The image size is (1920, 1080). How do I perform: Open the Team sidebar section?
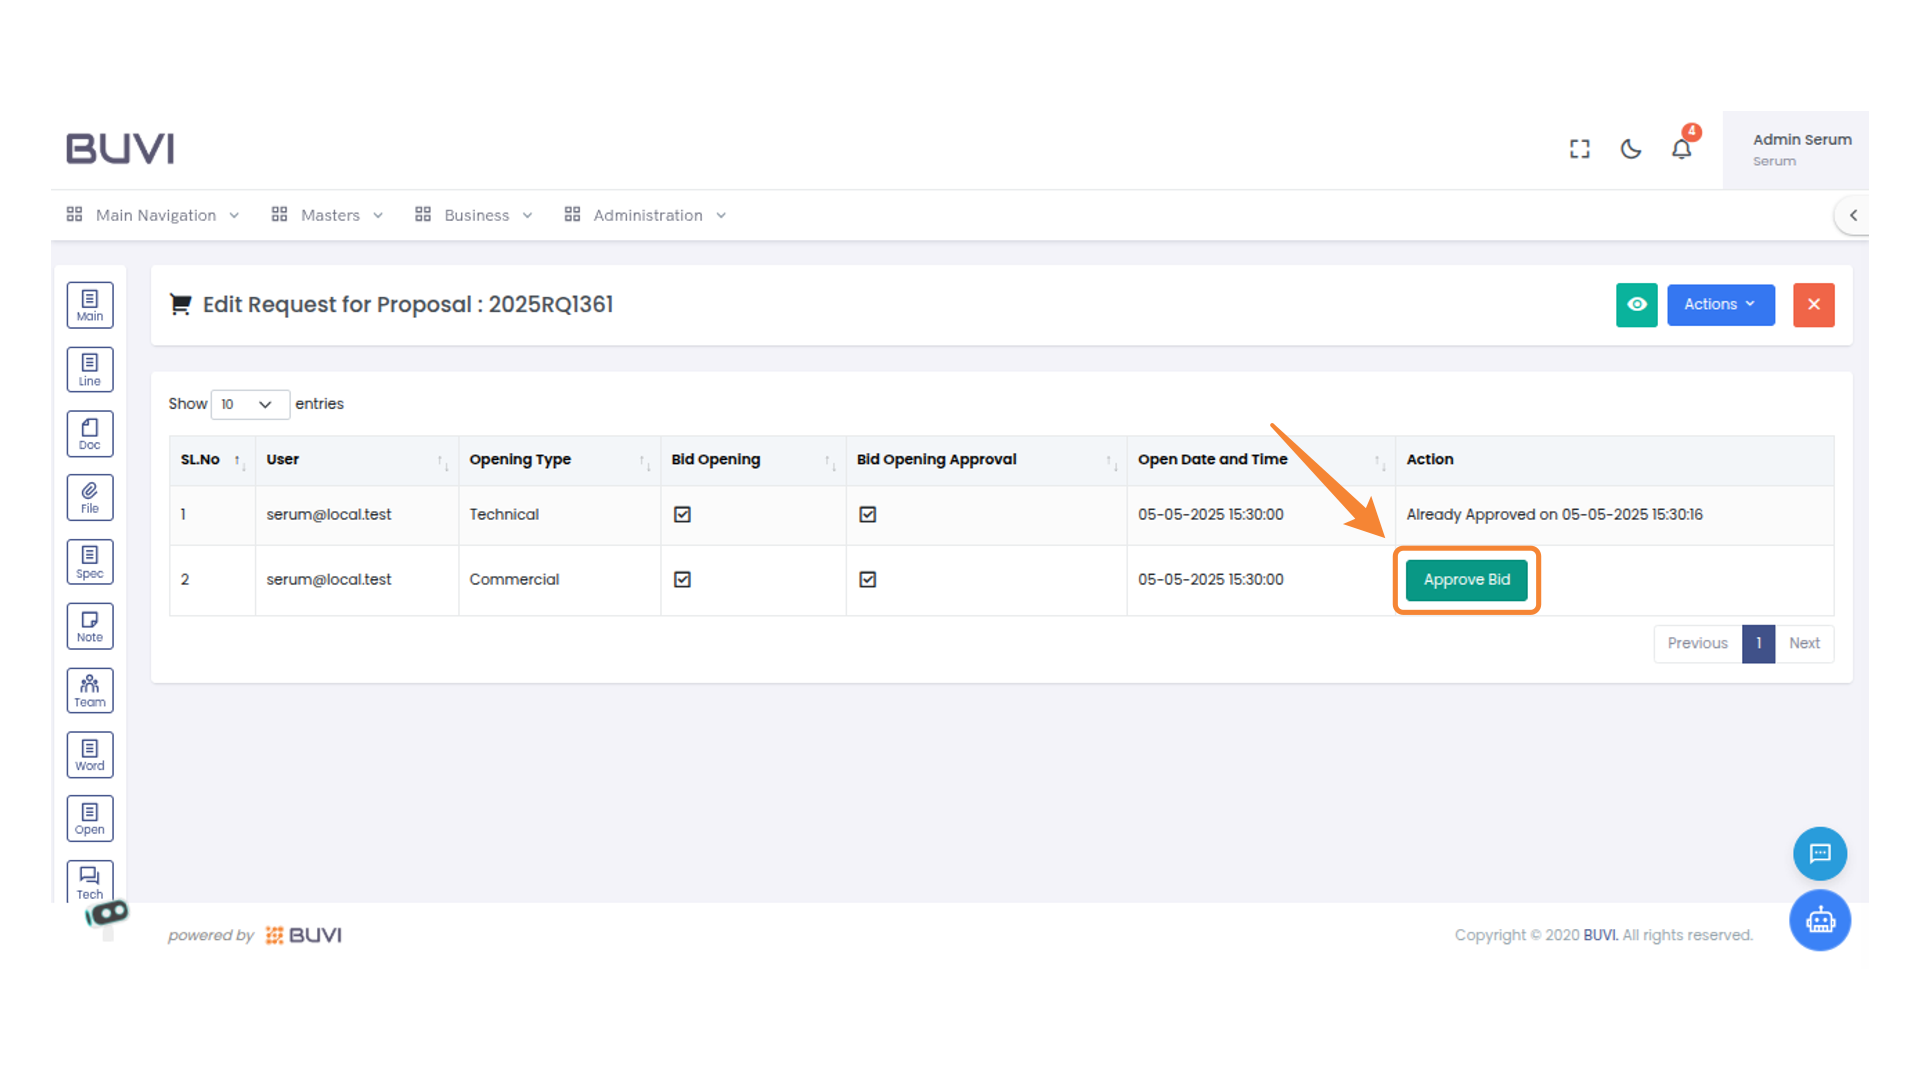click(90, 690)
